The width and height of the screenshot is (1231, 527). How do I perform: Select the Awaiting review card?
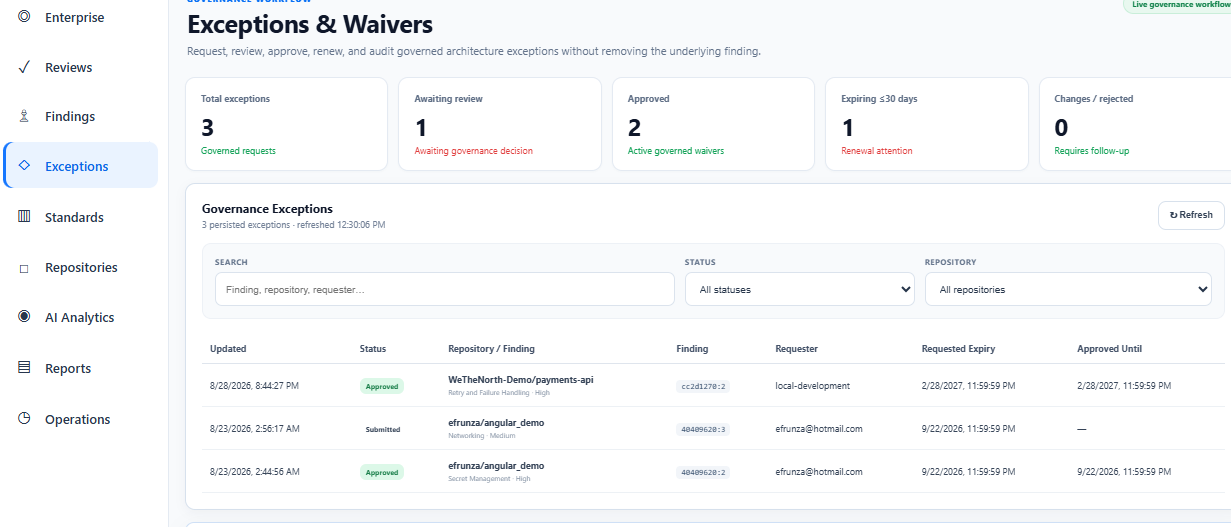[x=500, y=124]
